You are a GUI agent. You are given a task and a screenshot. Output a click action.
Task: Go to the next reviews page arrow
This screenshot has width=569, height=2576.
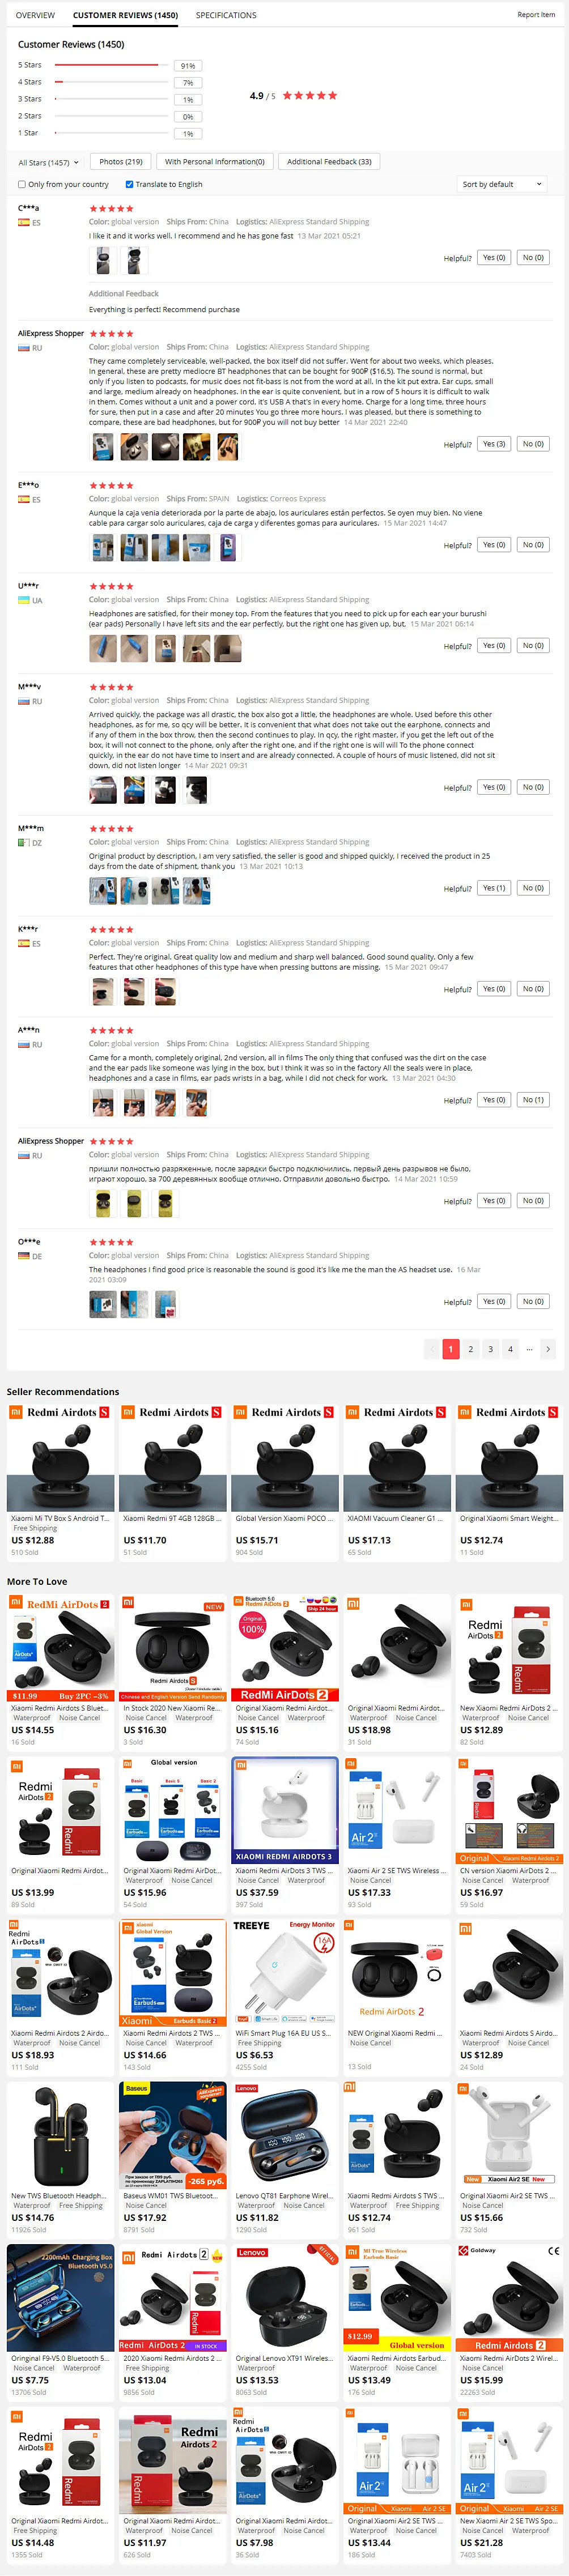coord(548,1349)
